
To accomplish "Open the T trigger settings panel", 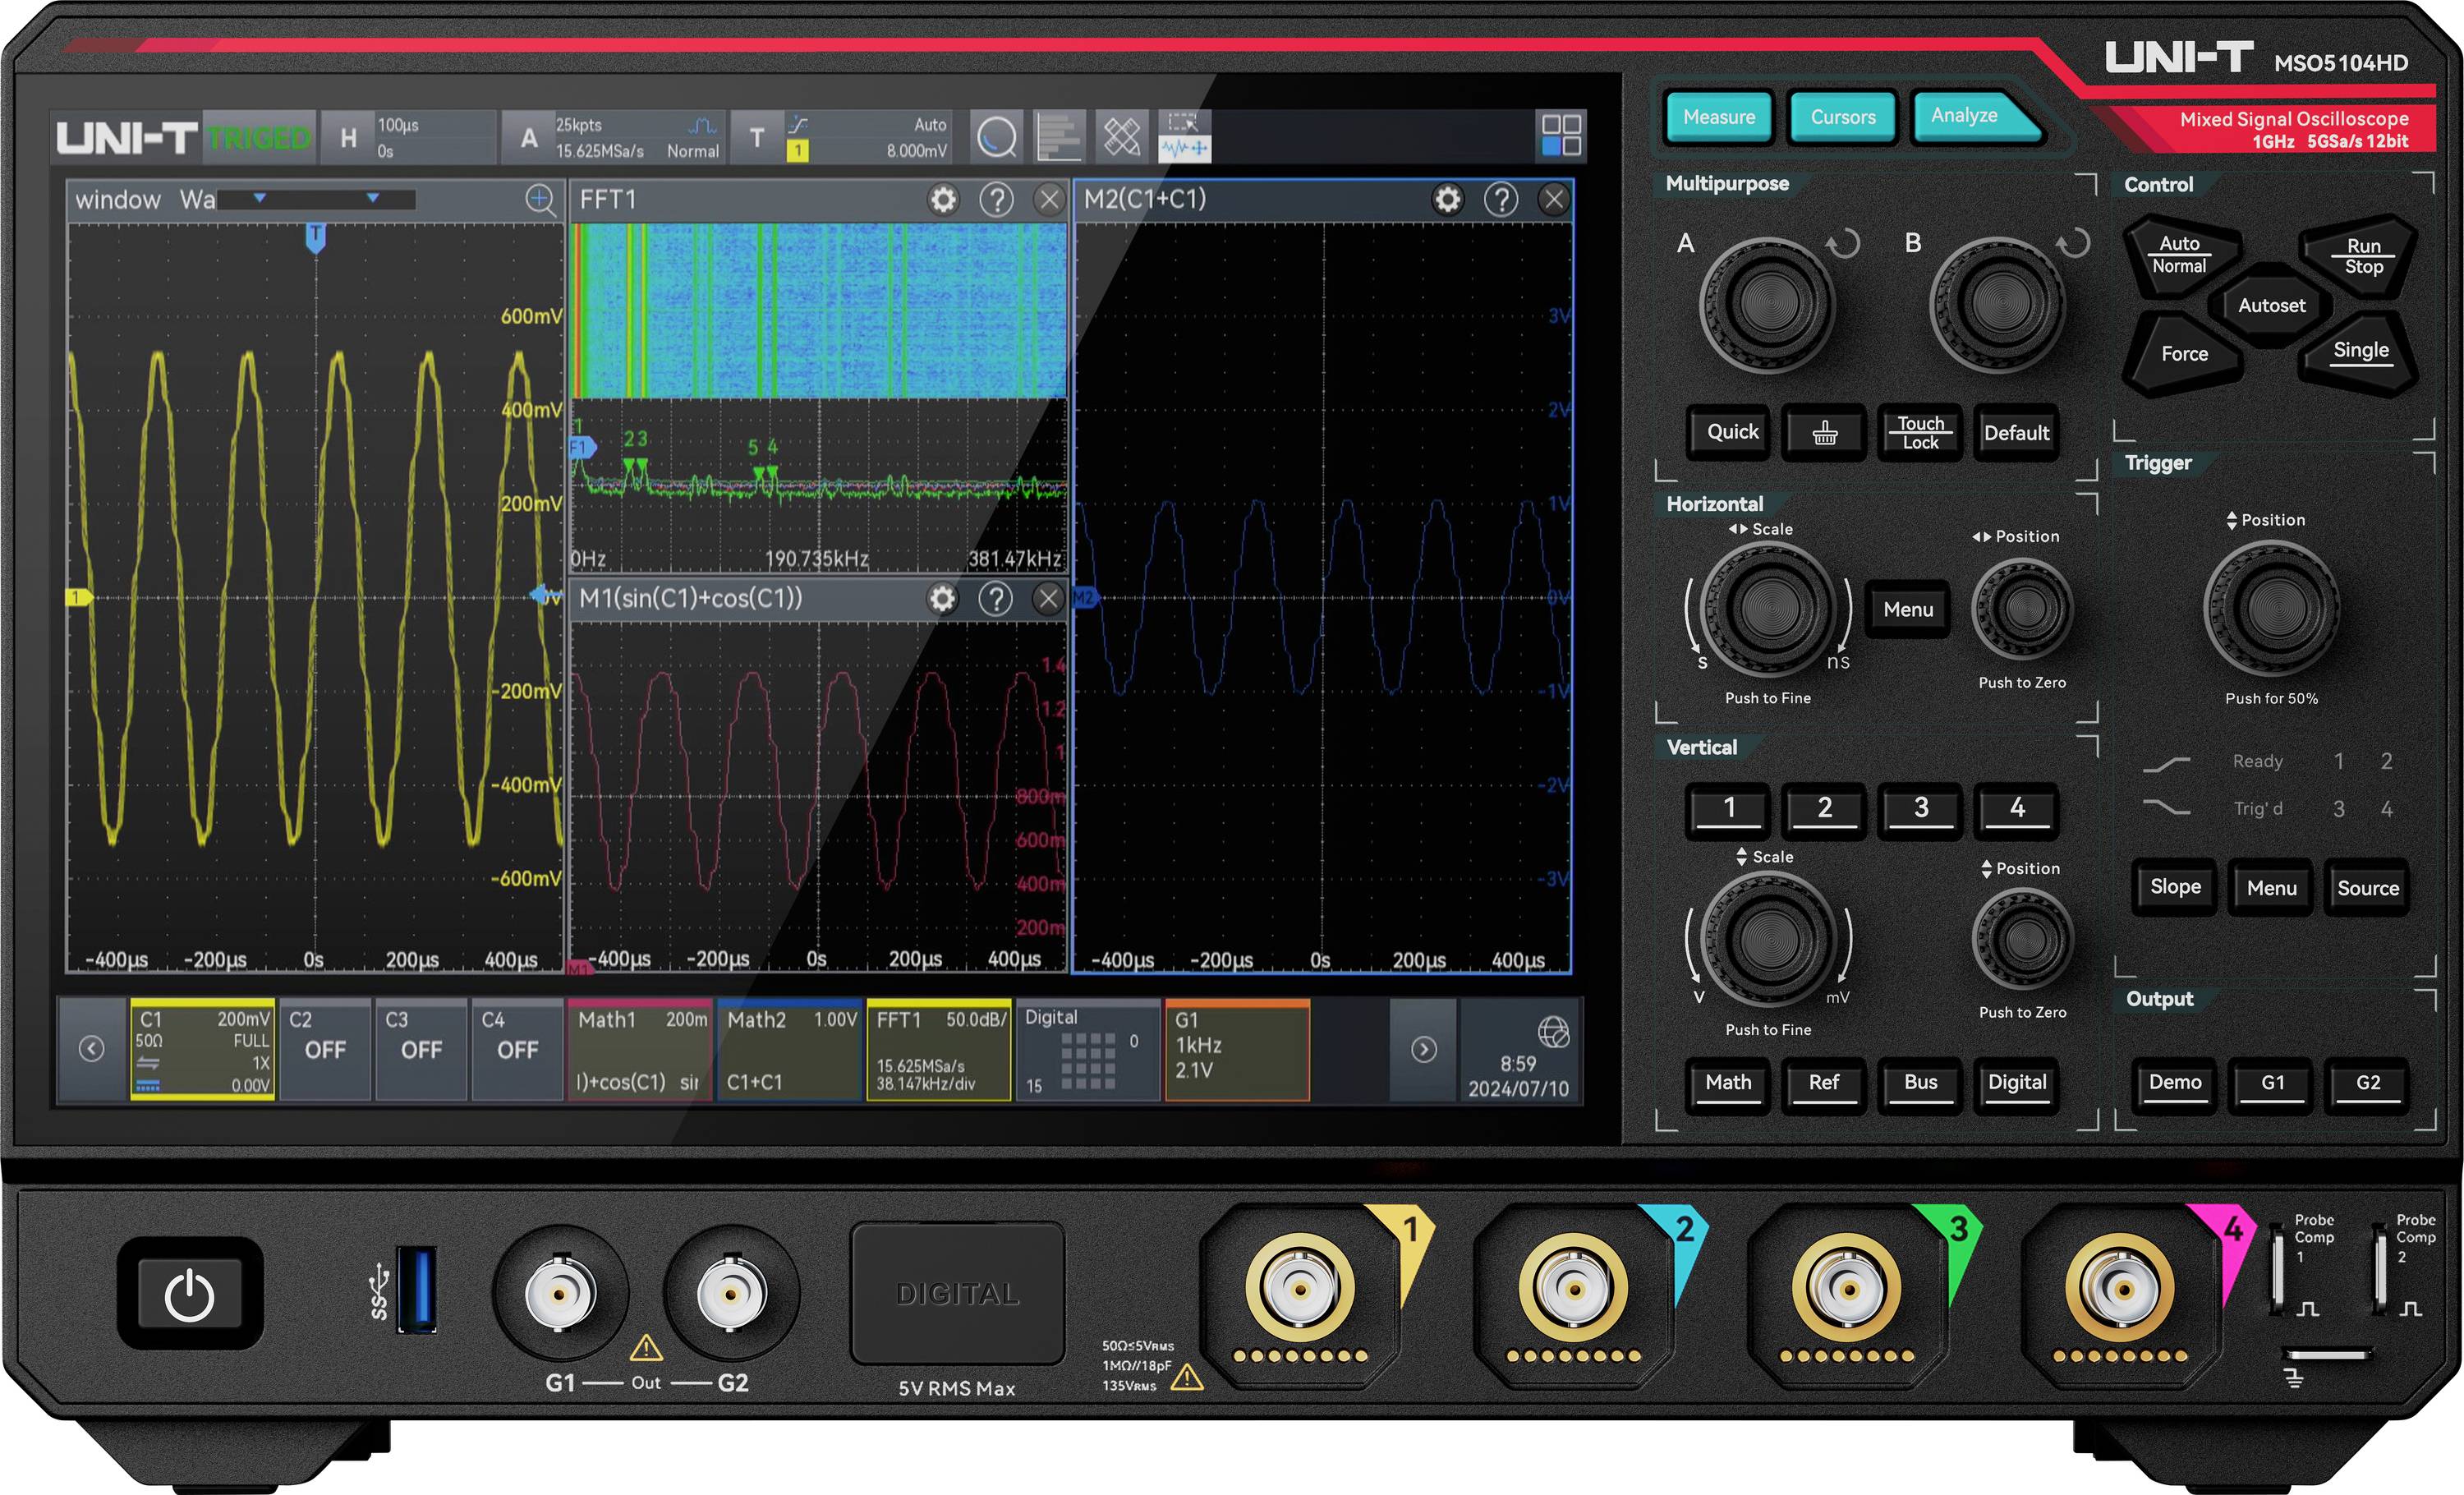I will (842, 138).
